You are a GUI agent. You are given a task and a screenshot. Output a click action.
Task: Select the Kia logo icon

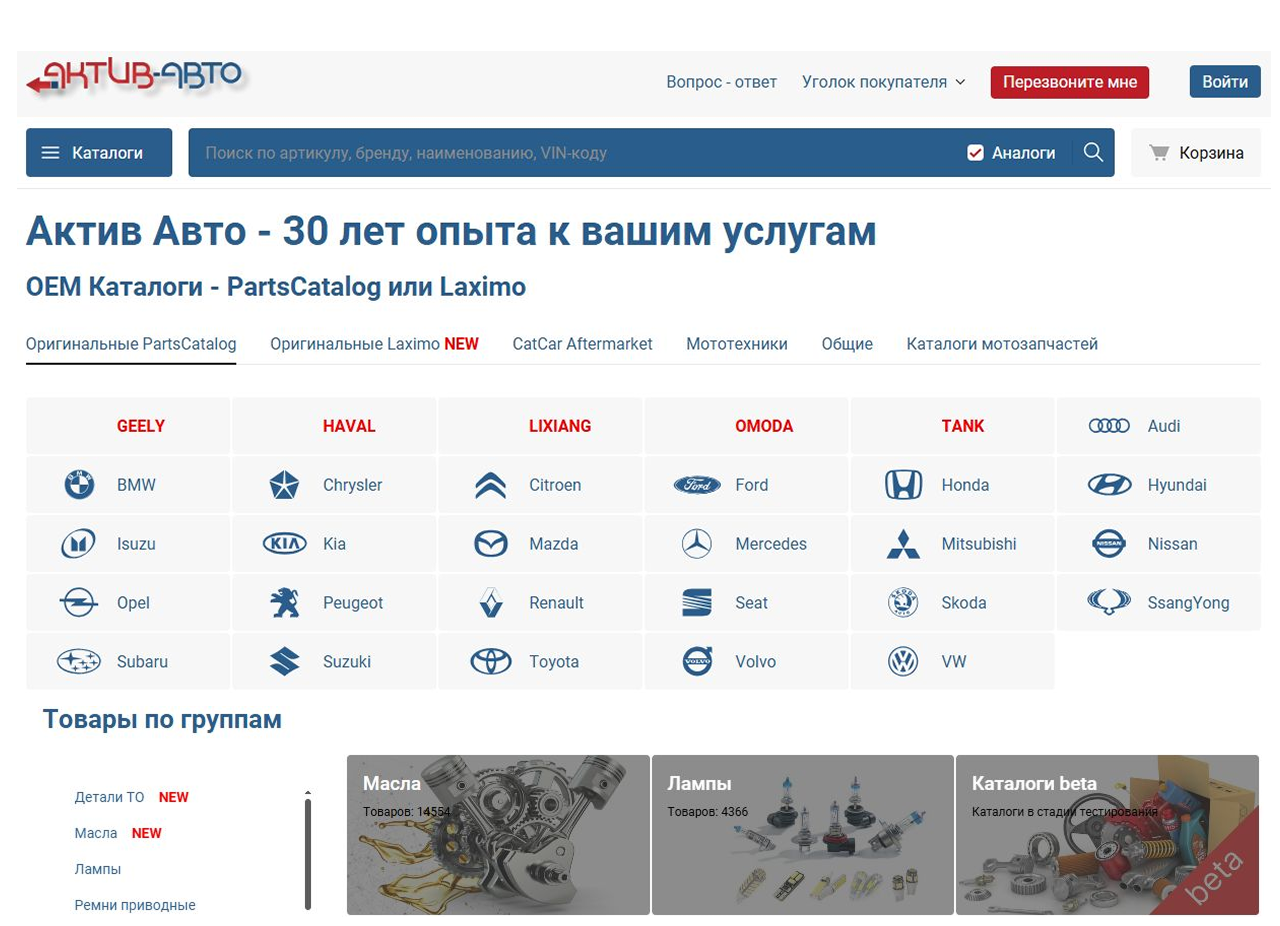point(285,544)
